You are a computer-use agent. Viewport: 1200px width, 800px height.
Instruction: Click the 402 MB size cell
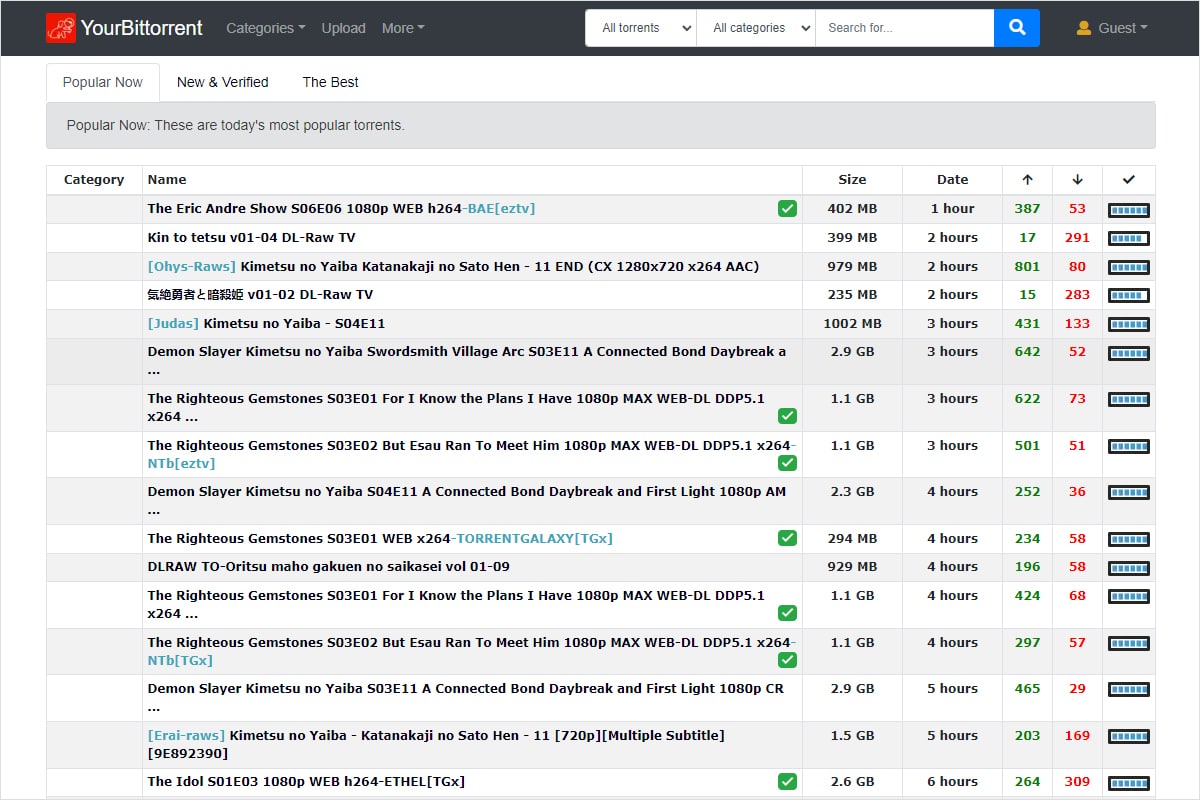[852, 209]
